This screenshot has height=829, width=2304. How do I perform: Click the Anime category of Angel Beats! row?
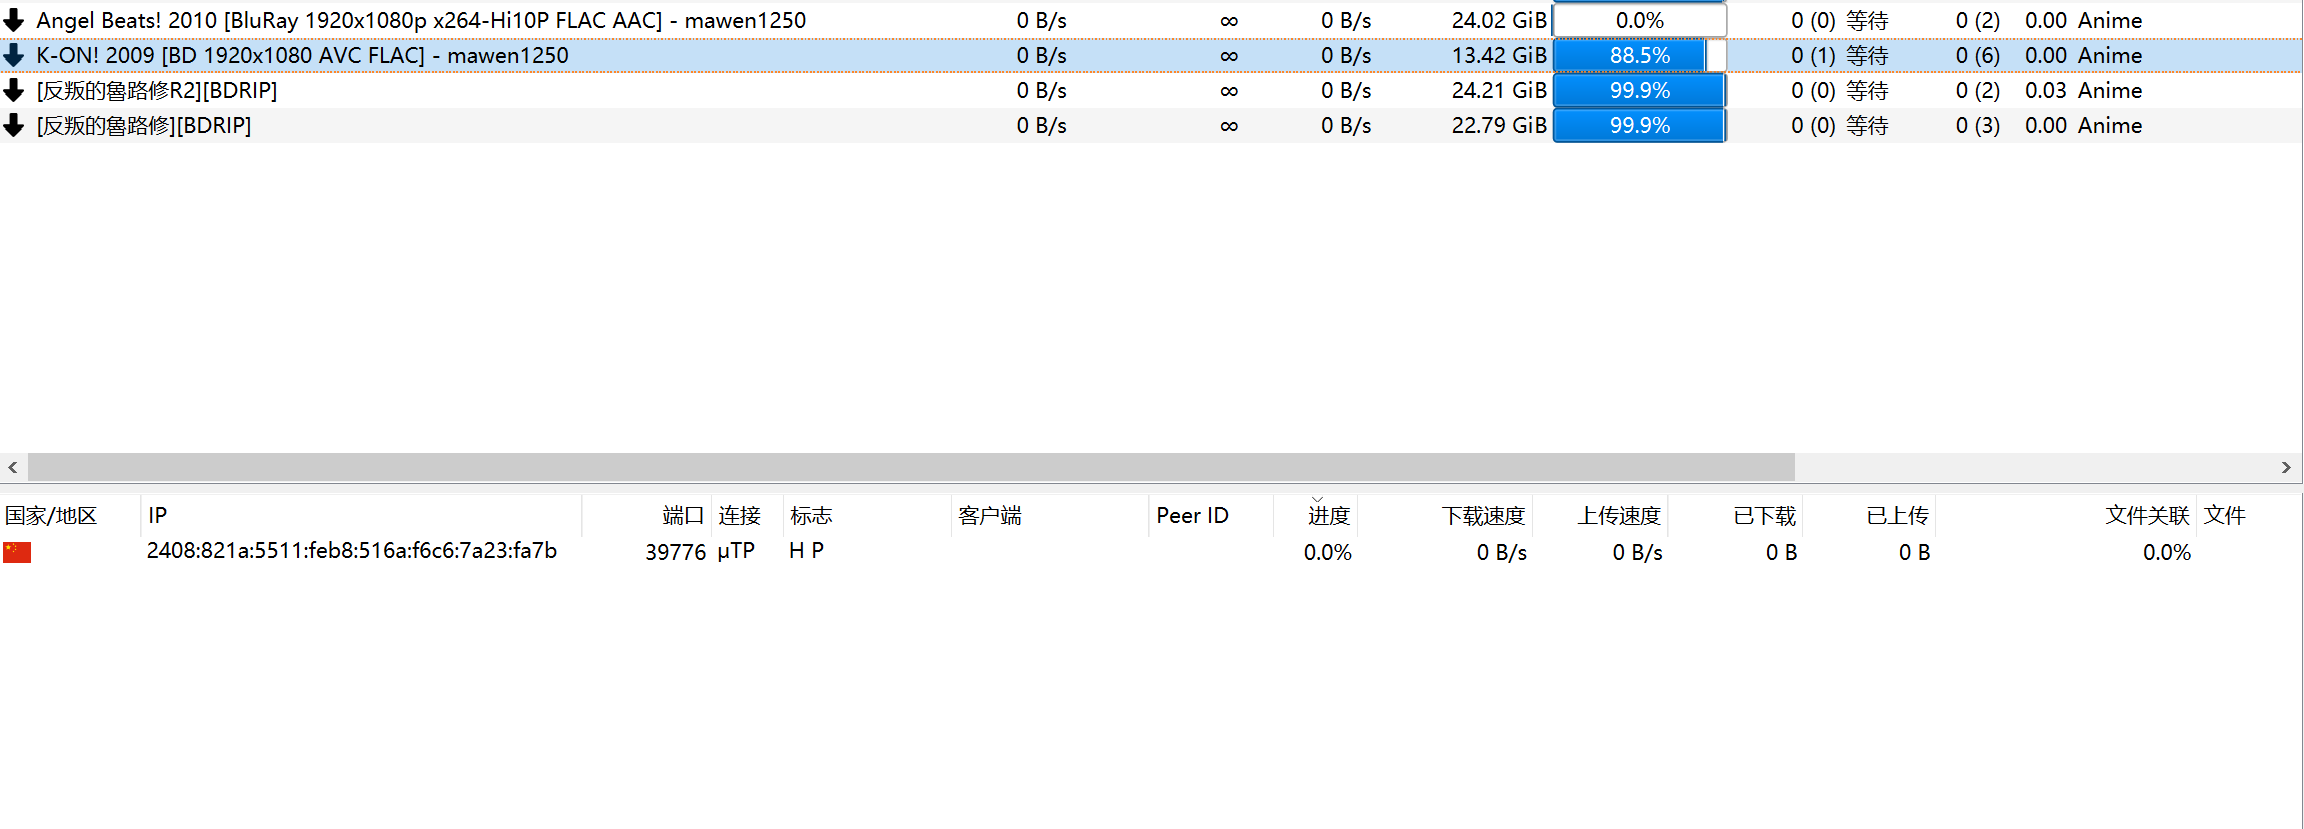click(x=2110, y=20)
